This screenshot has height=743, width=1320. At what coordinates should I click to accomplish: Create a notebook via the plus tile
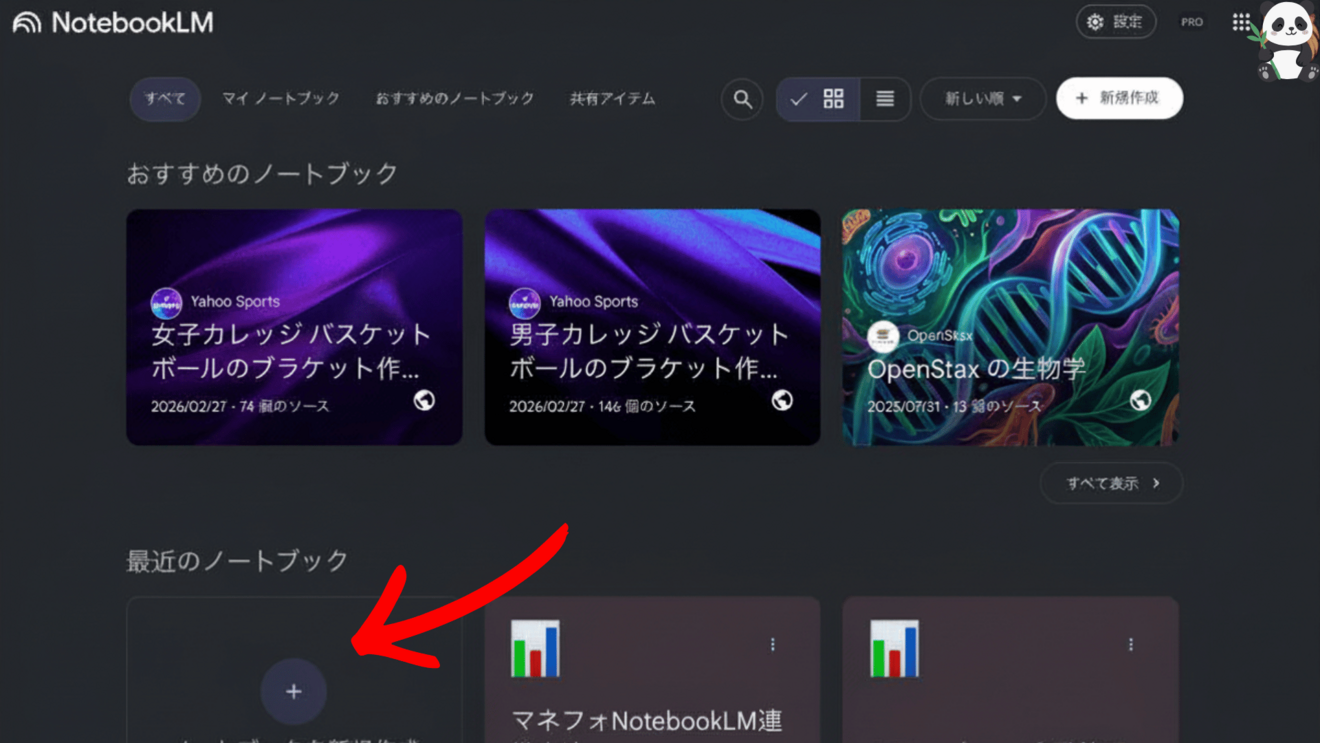click(x=293, y=691)
